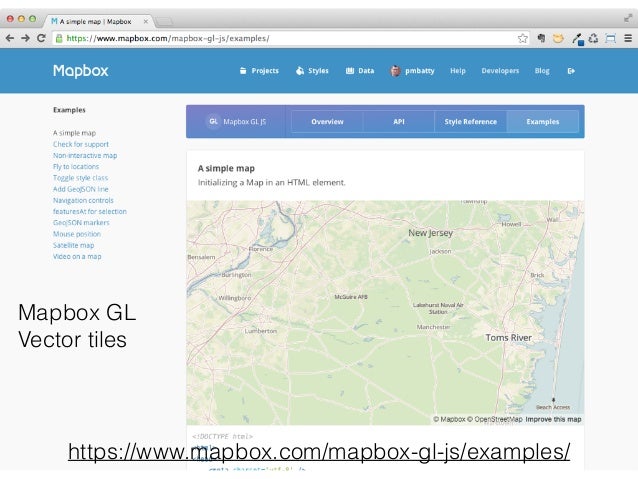Click the 'A simple map' heading
The width and height of the screenshot is (638, 479).
click(x=226, y=168)
